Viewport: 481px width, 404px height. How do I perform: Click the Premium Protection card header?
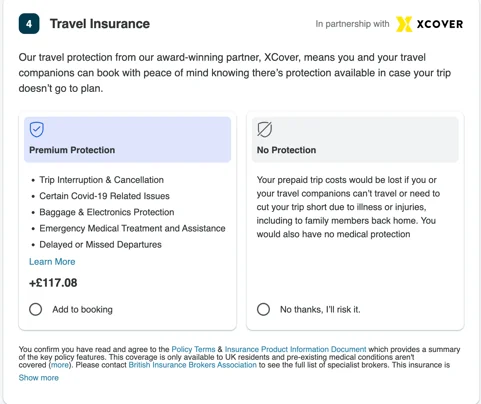click(x=127, y=139)
